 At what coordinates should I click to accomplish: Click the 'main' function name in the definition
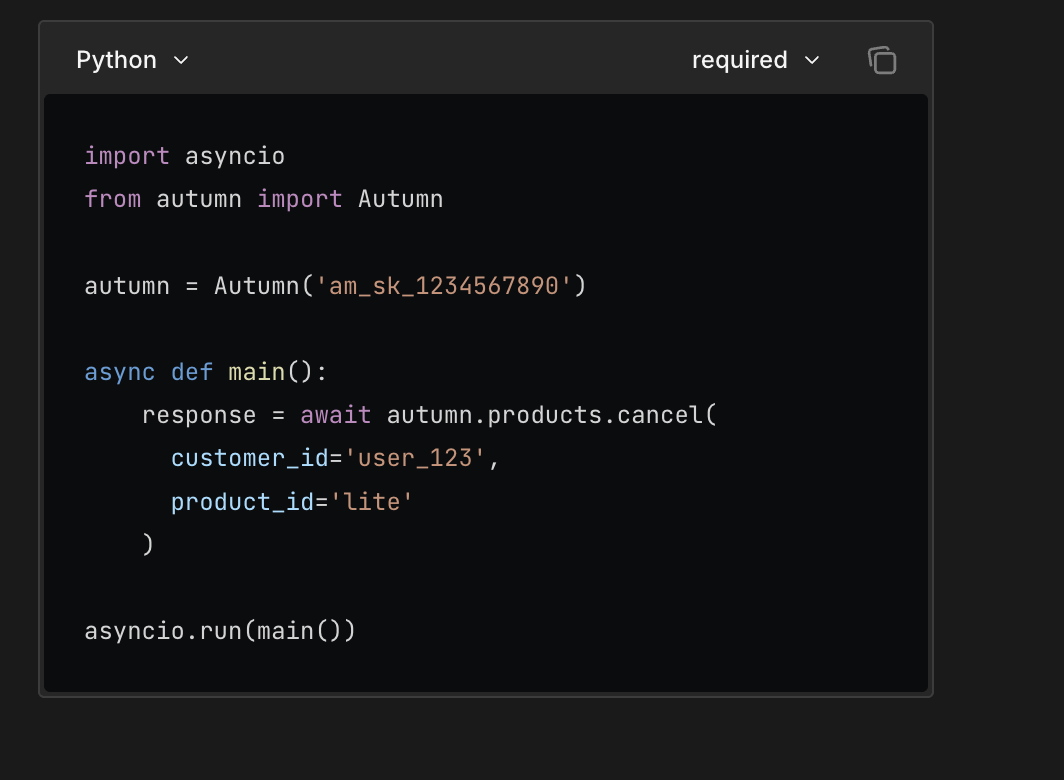[257, 372]
